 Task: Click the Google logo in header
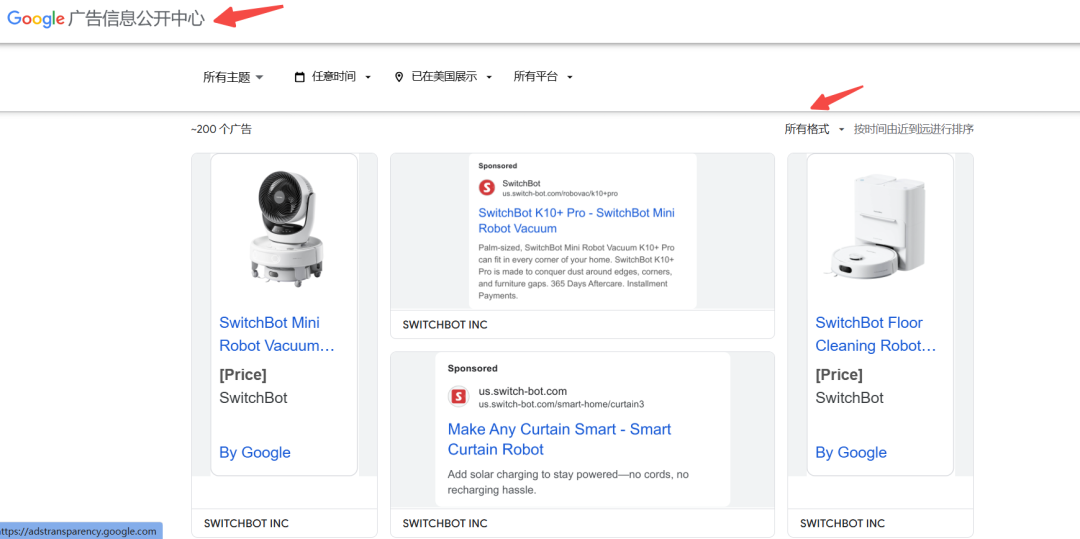[x=36, y=19]
